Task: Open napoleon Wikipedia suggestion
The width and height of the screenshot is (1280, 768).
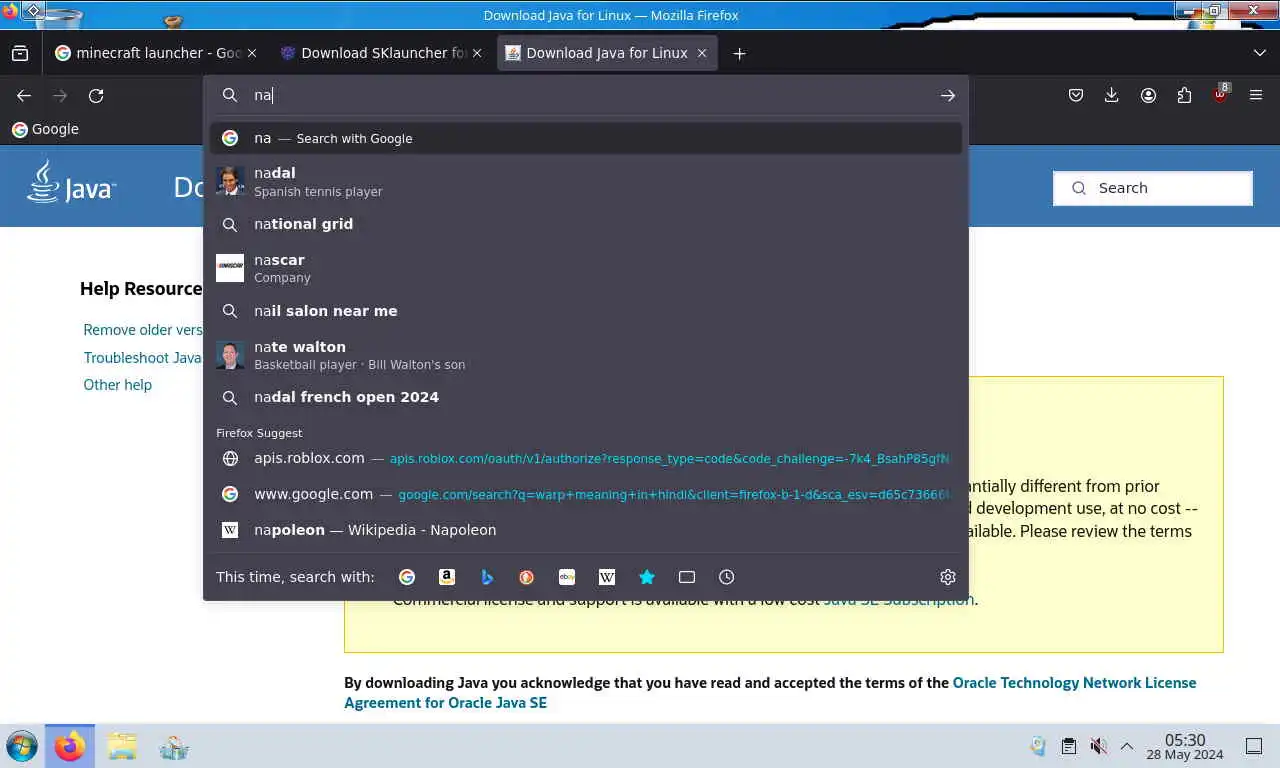Action: click(586, 530)
